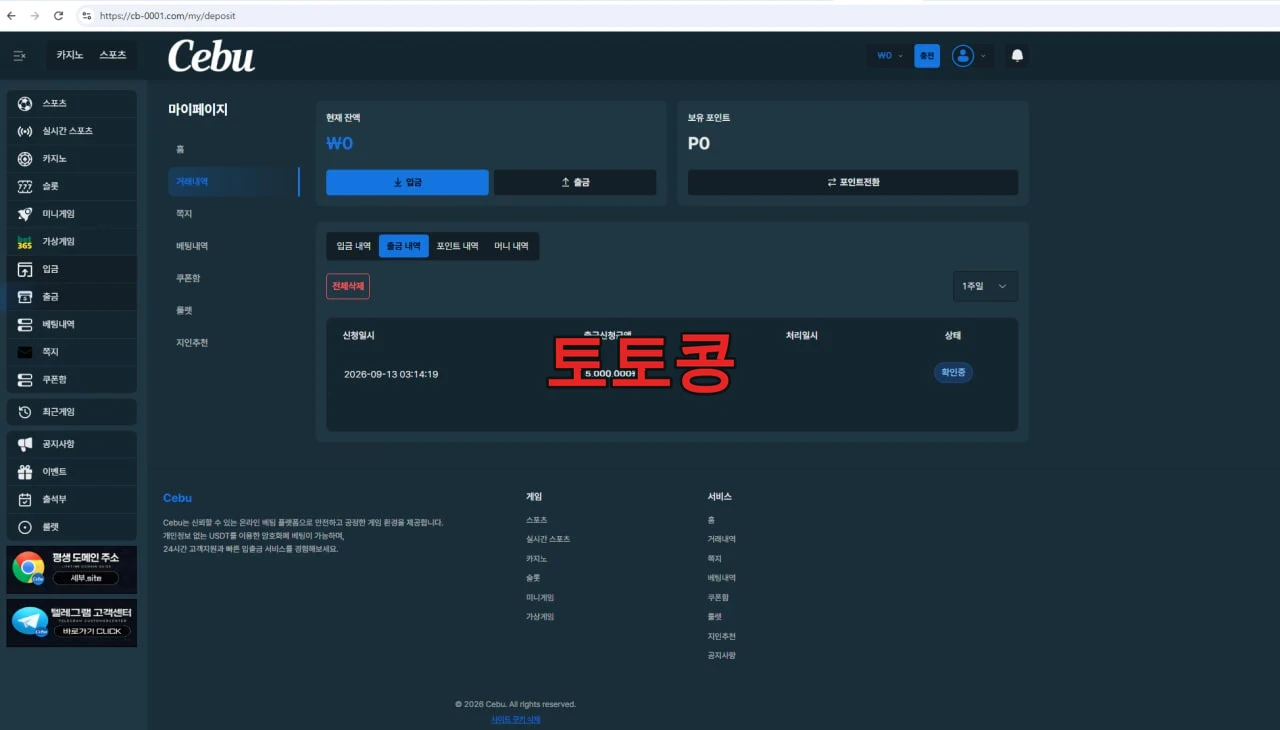Open 스포츠 soccer ball icon in the sidebar
Viewport: 1280px width, 730px height.
point(25,104)
